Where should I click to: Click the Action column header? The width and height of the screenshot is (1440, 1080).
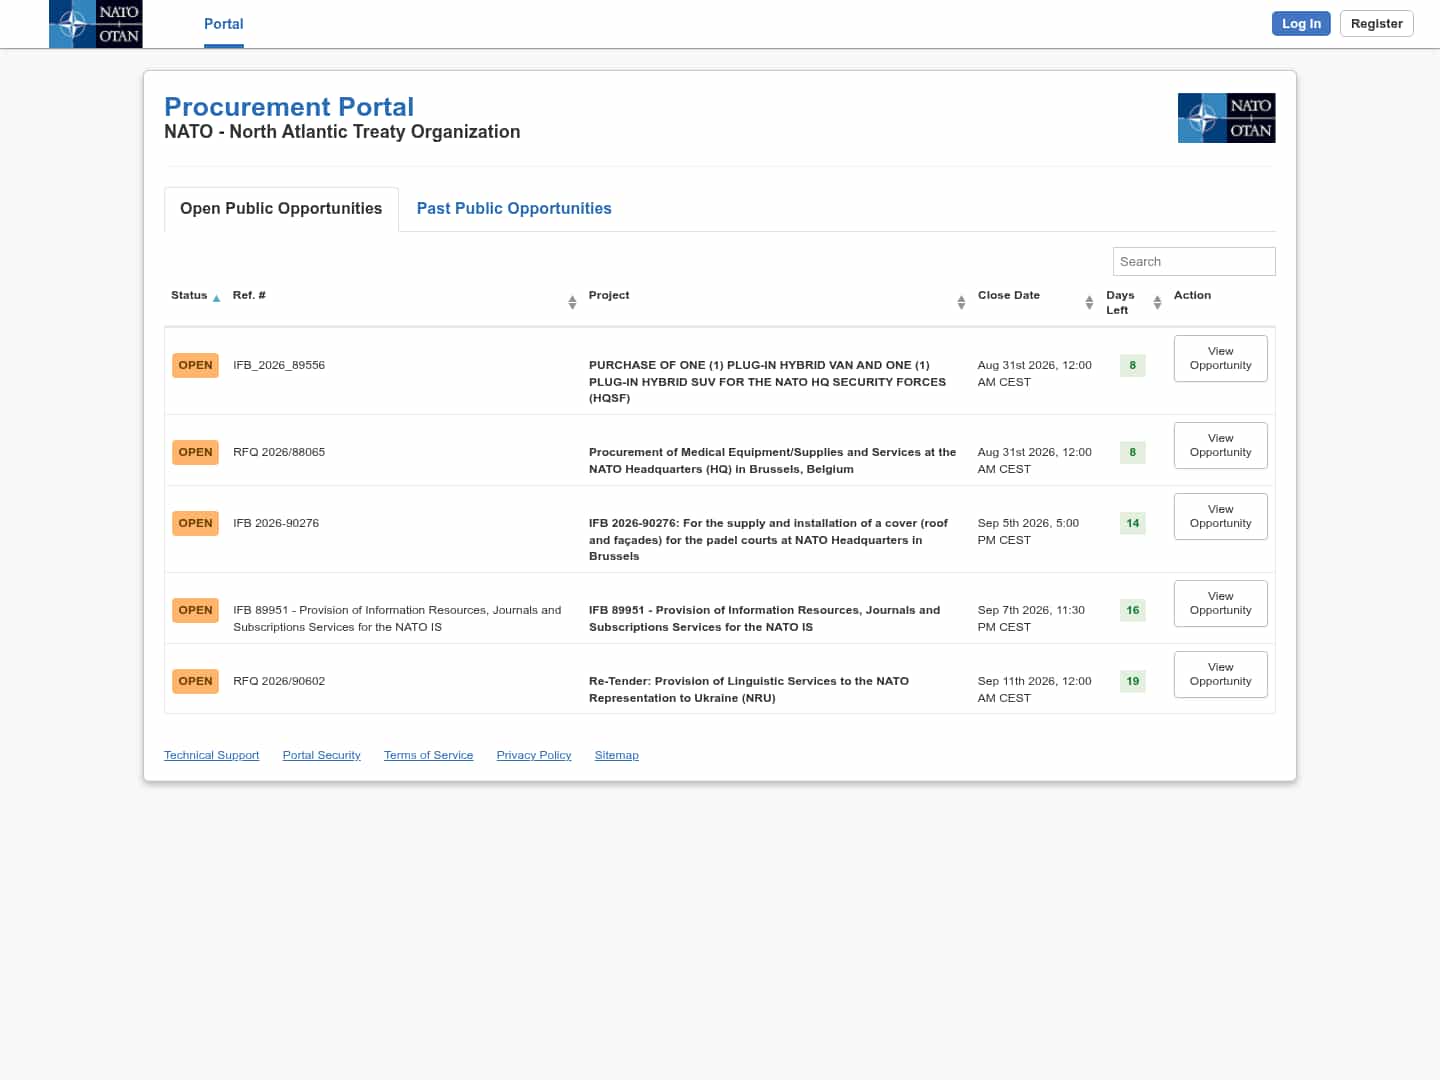1192,296
